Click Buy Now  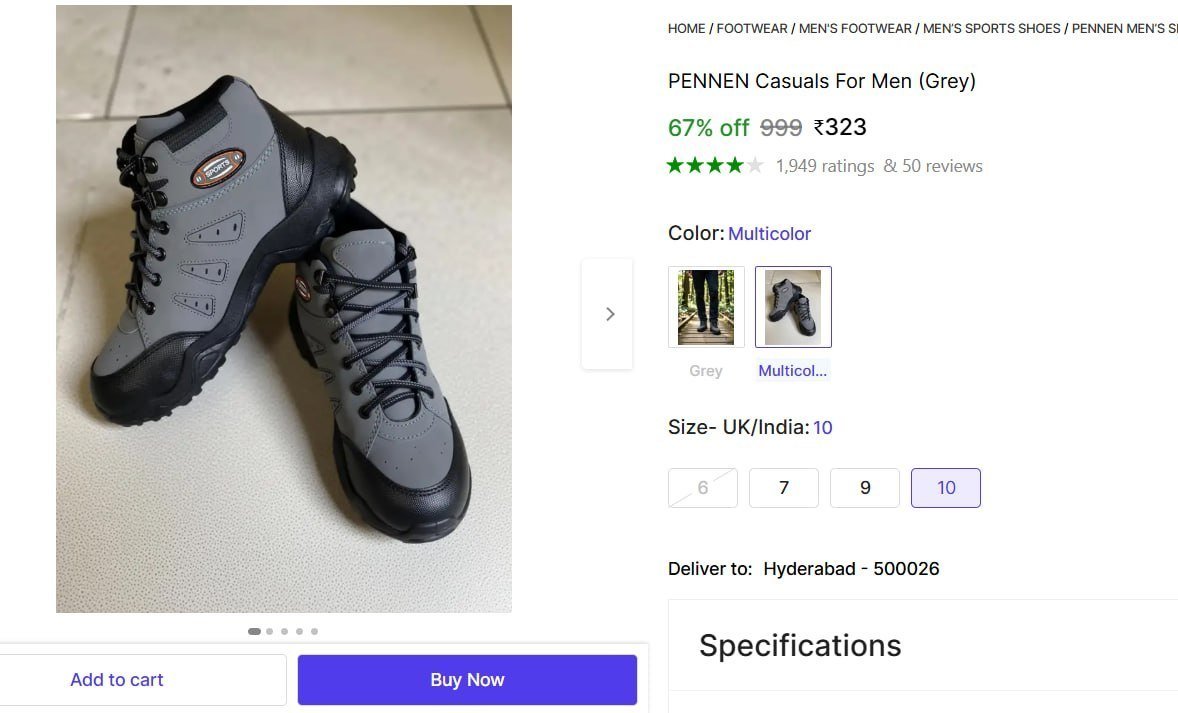[467, 679]
